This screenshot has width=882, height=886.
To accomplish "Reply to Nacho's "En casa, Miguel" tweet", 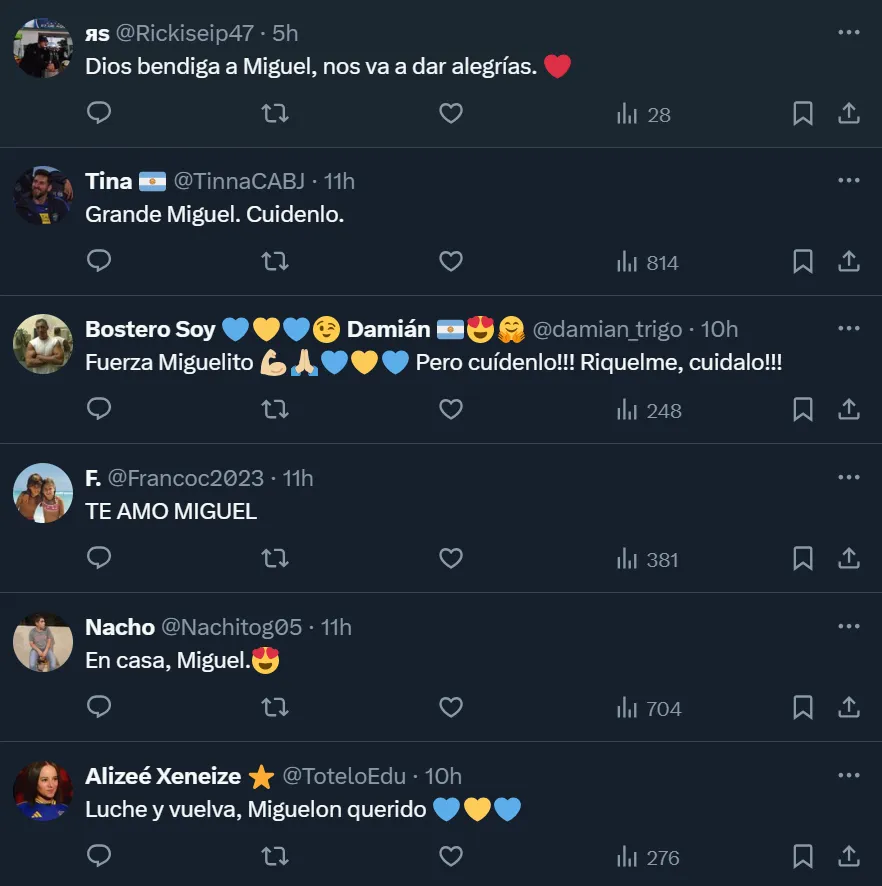I will click(x=99, y=707).
